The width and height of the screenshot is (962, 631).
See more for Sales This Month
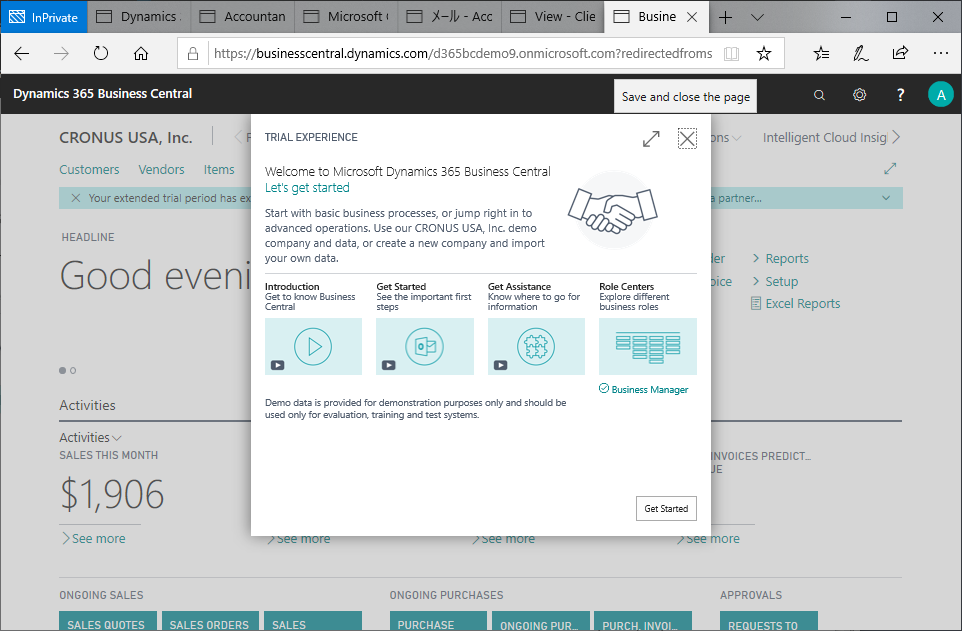pos(94,538)
